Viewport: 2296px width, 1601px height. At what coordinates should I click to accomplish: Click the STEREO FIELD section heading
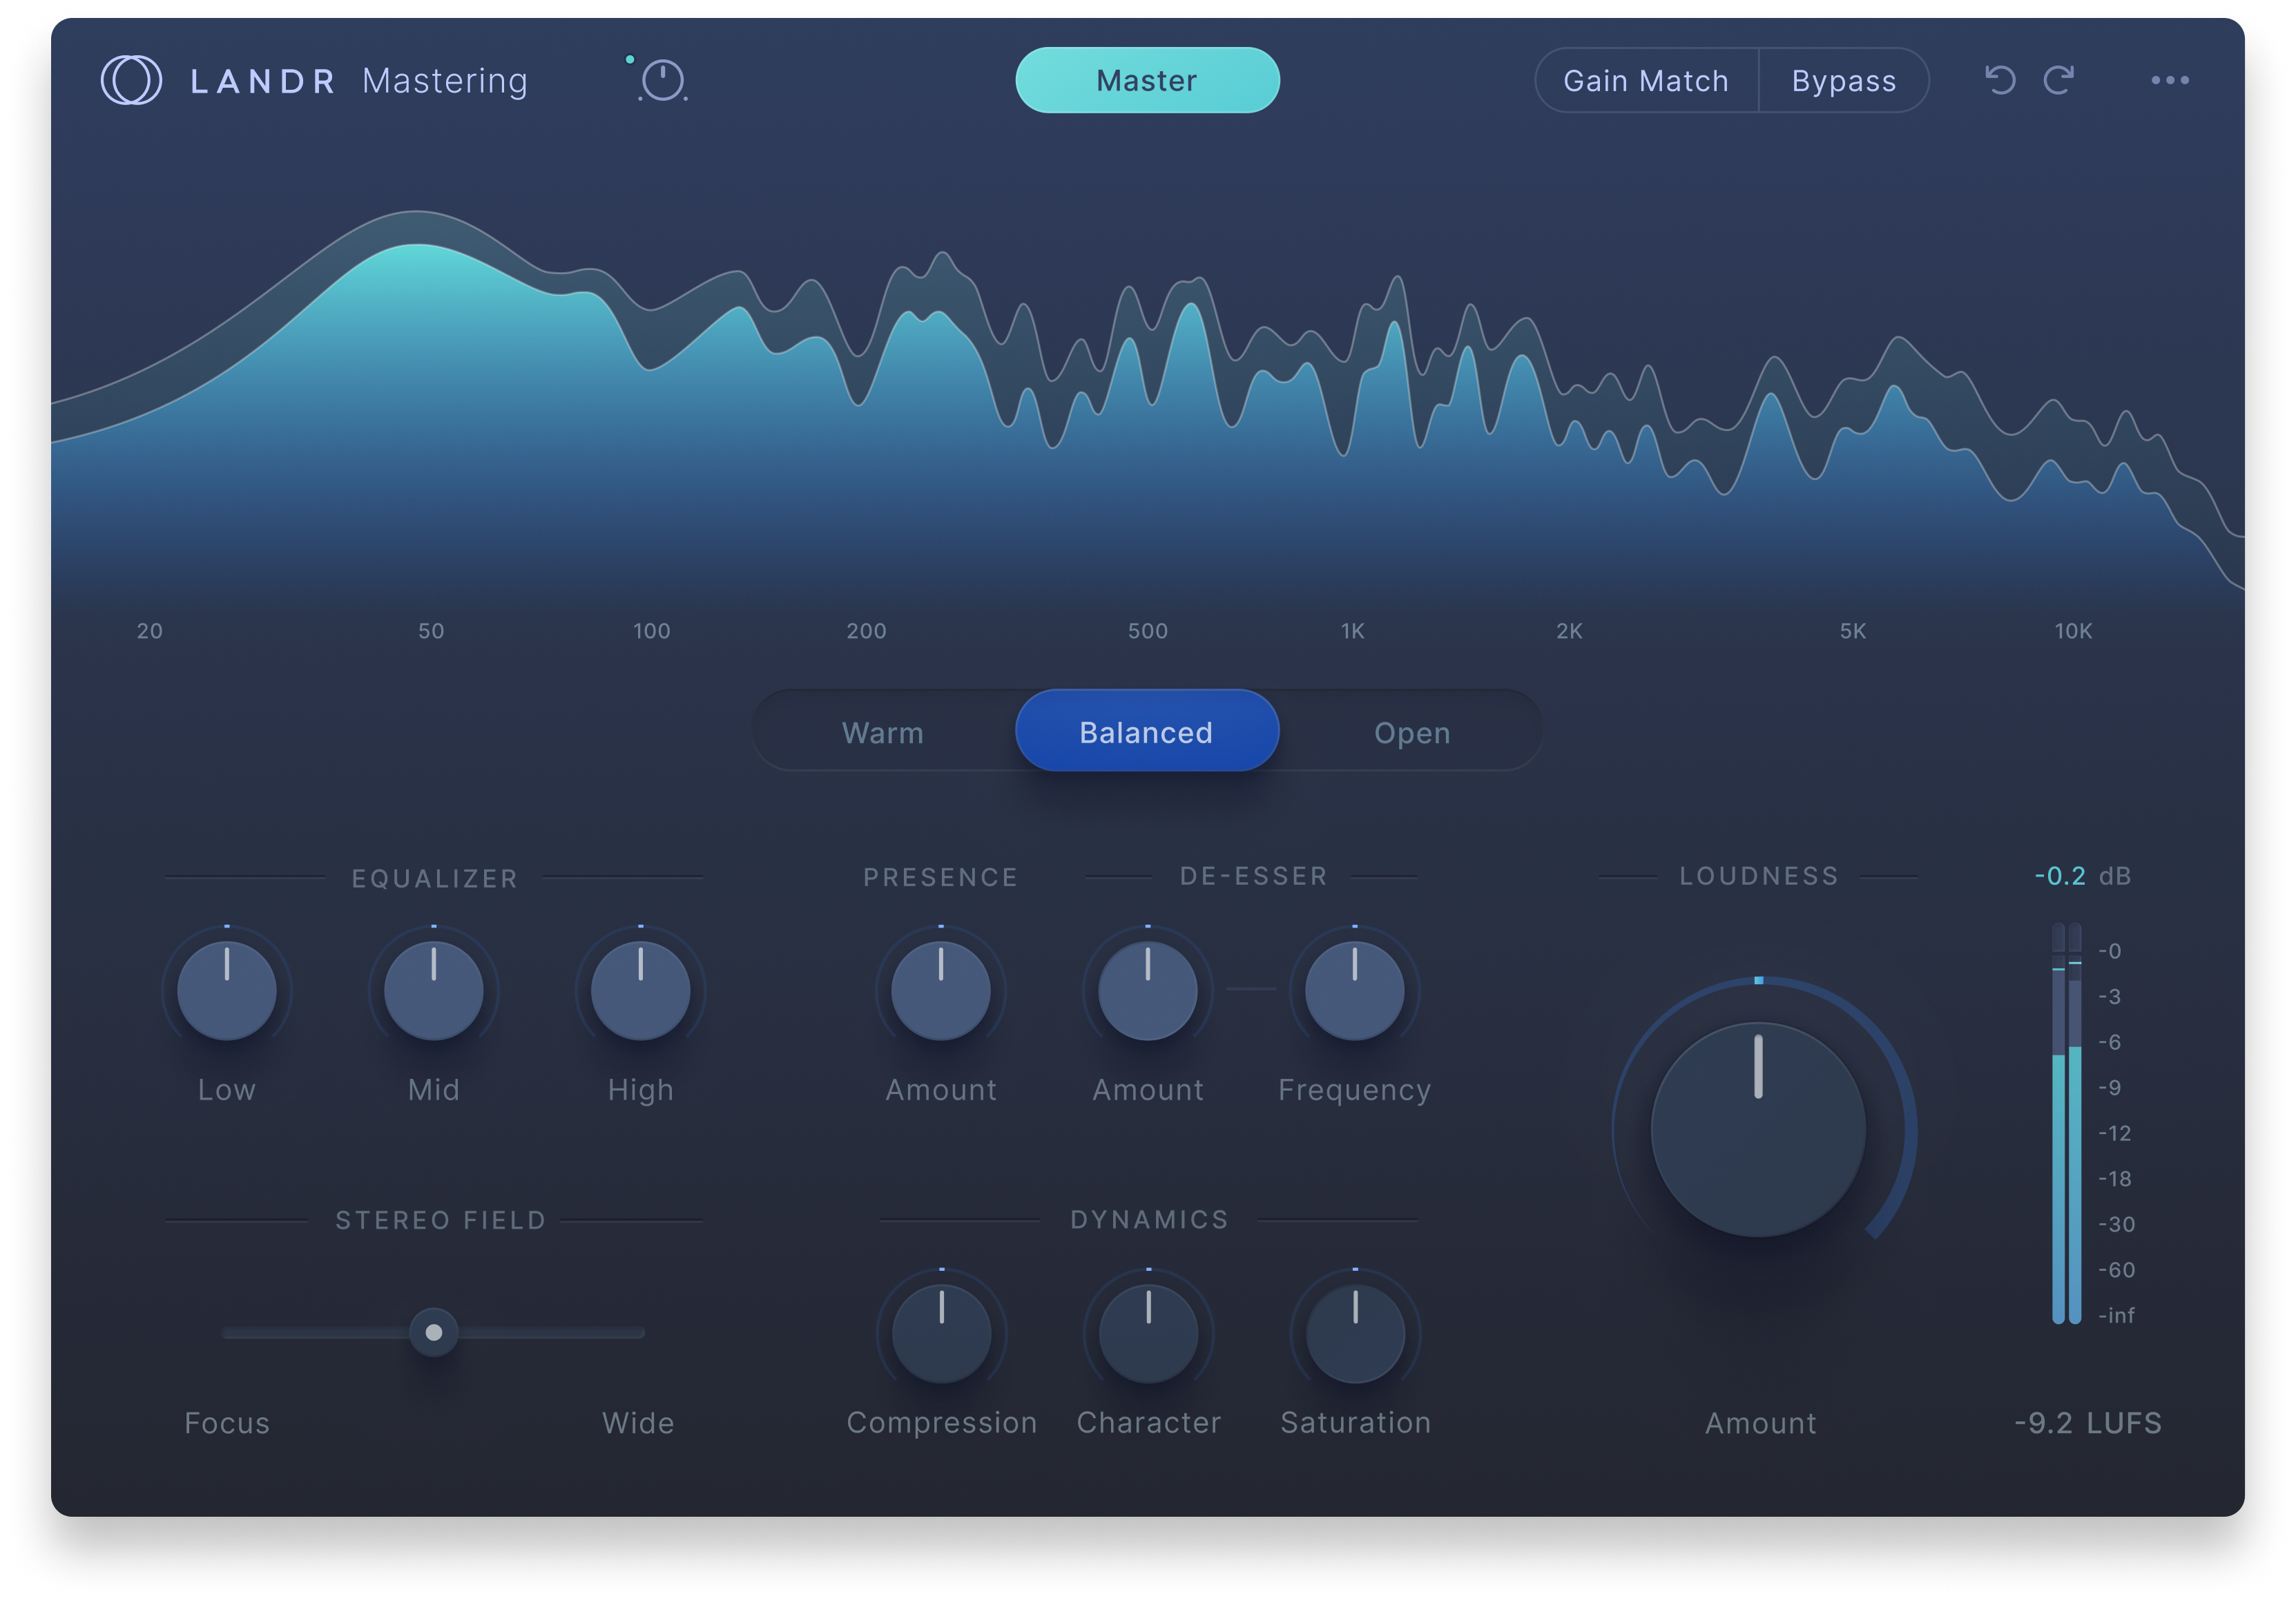click(x=441, y=1220)
